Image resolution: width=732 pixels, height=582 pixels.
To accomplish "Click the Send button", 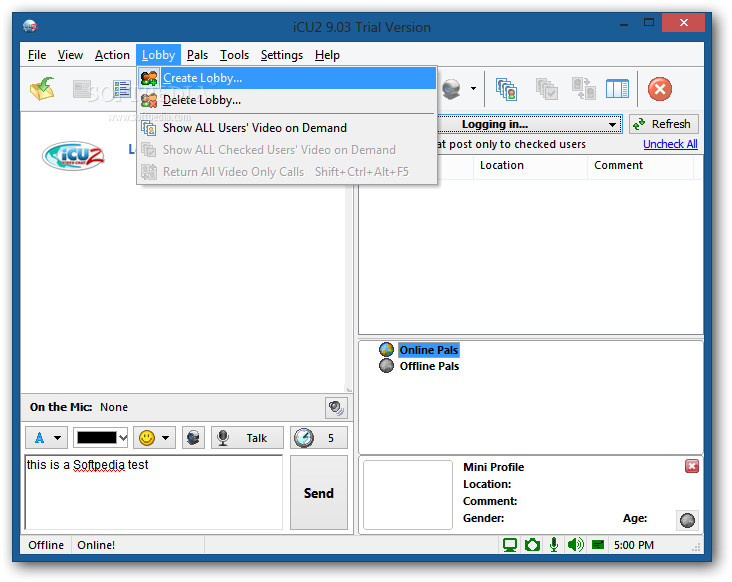I will tap(318, 493).
